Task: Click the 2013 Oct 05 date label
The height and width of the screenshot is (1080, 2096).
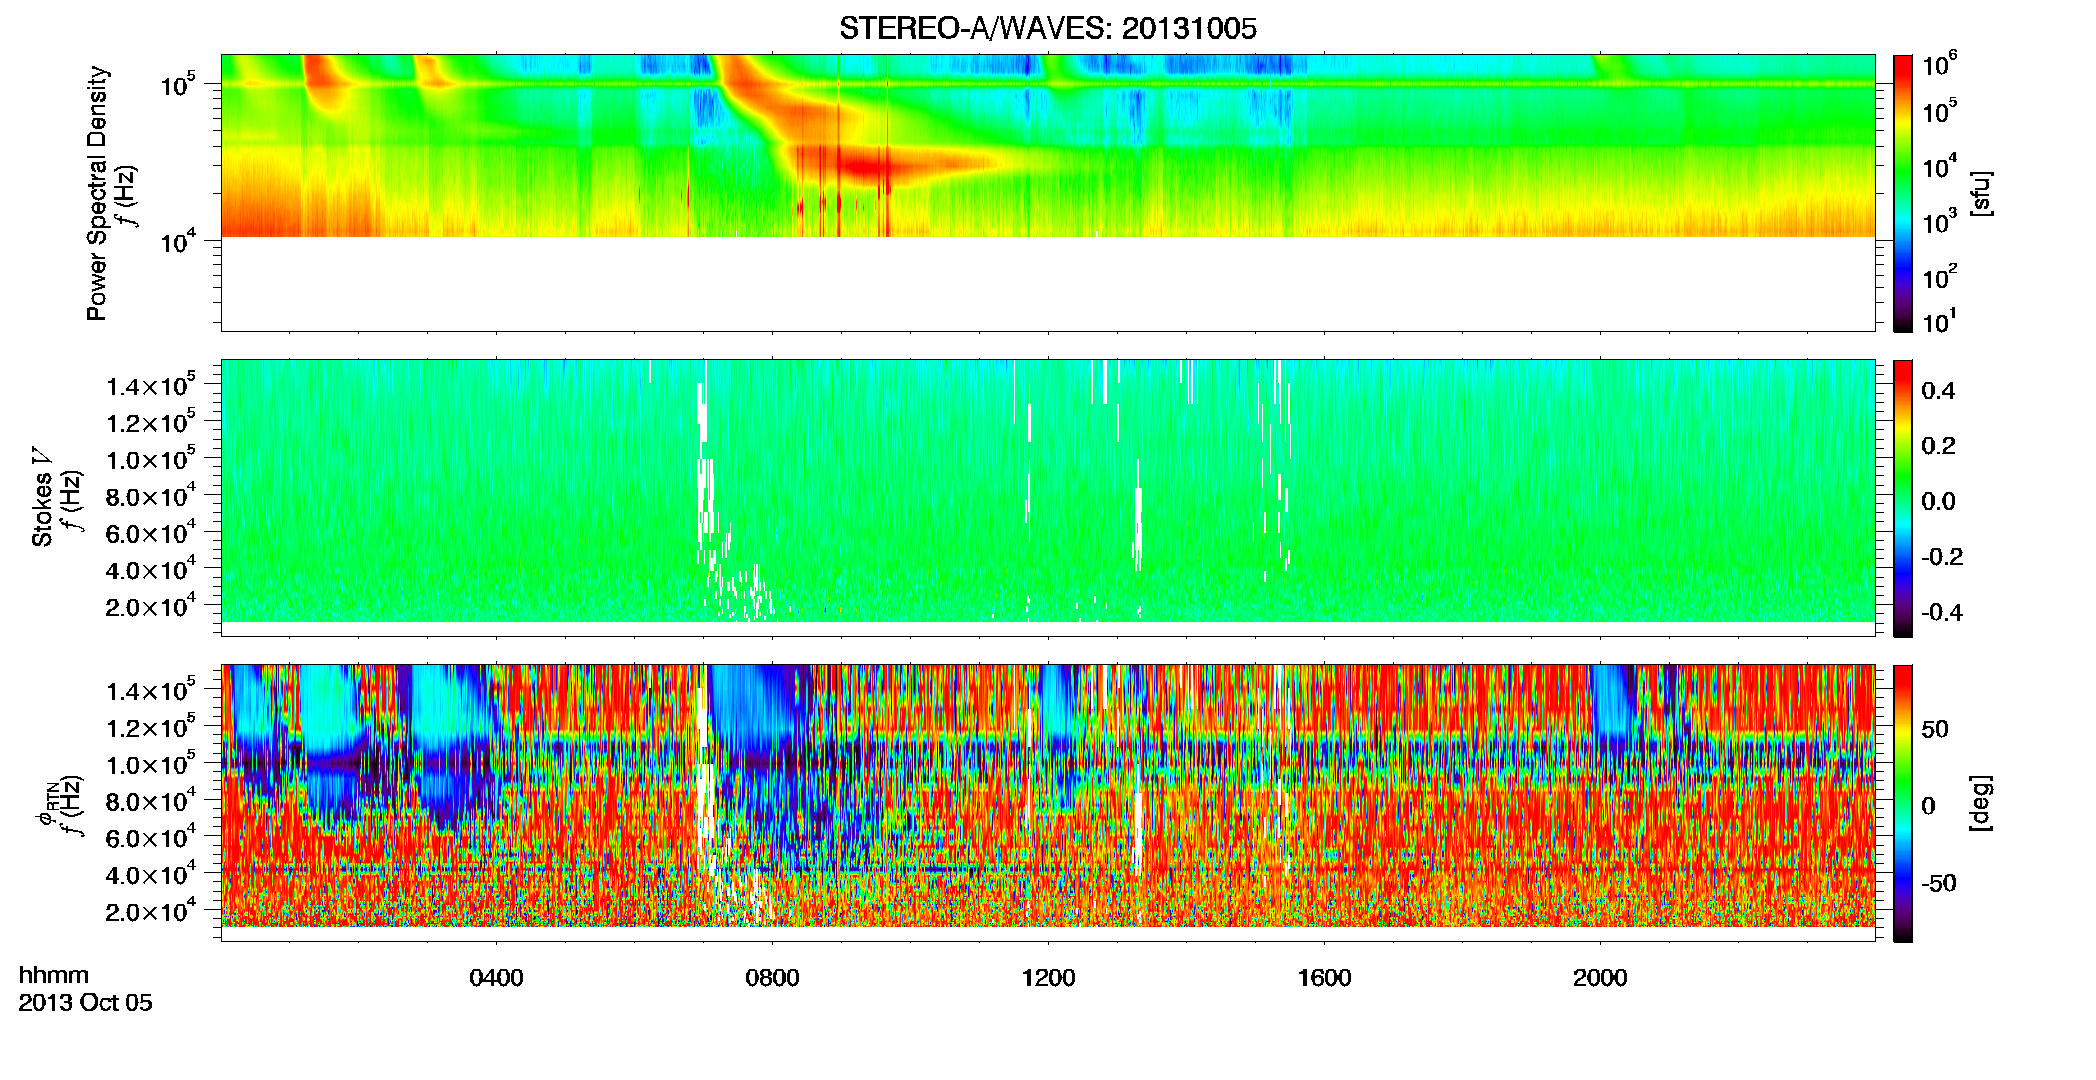Action: [85, 1003]
